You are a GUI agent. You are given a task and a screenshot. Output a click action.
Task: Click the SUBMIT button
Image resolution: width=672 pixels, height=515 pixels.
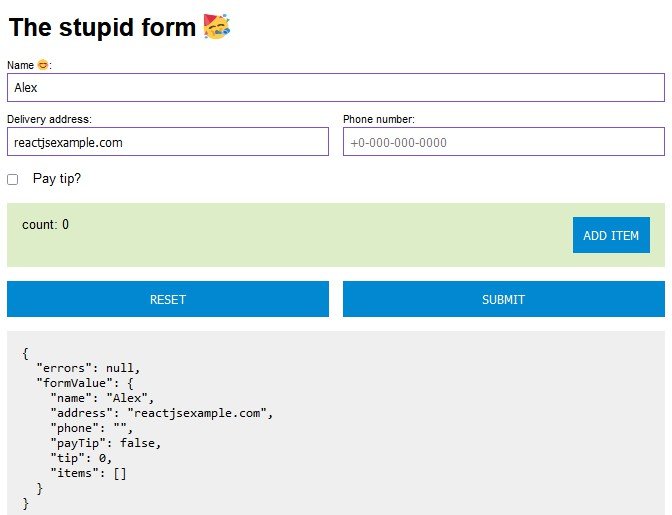coord(504,299)
